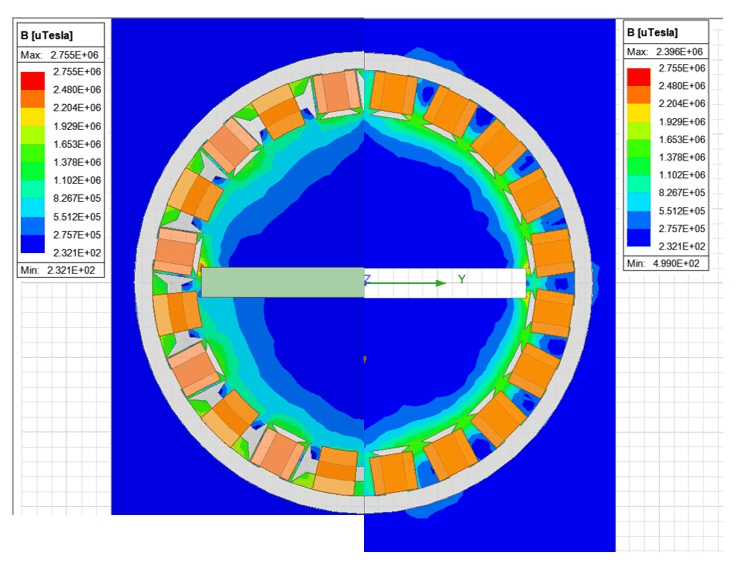Click the 8.267E+05 value in right legend
The image size is (754, 571).
coord(681,192)
